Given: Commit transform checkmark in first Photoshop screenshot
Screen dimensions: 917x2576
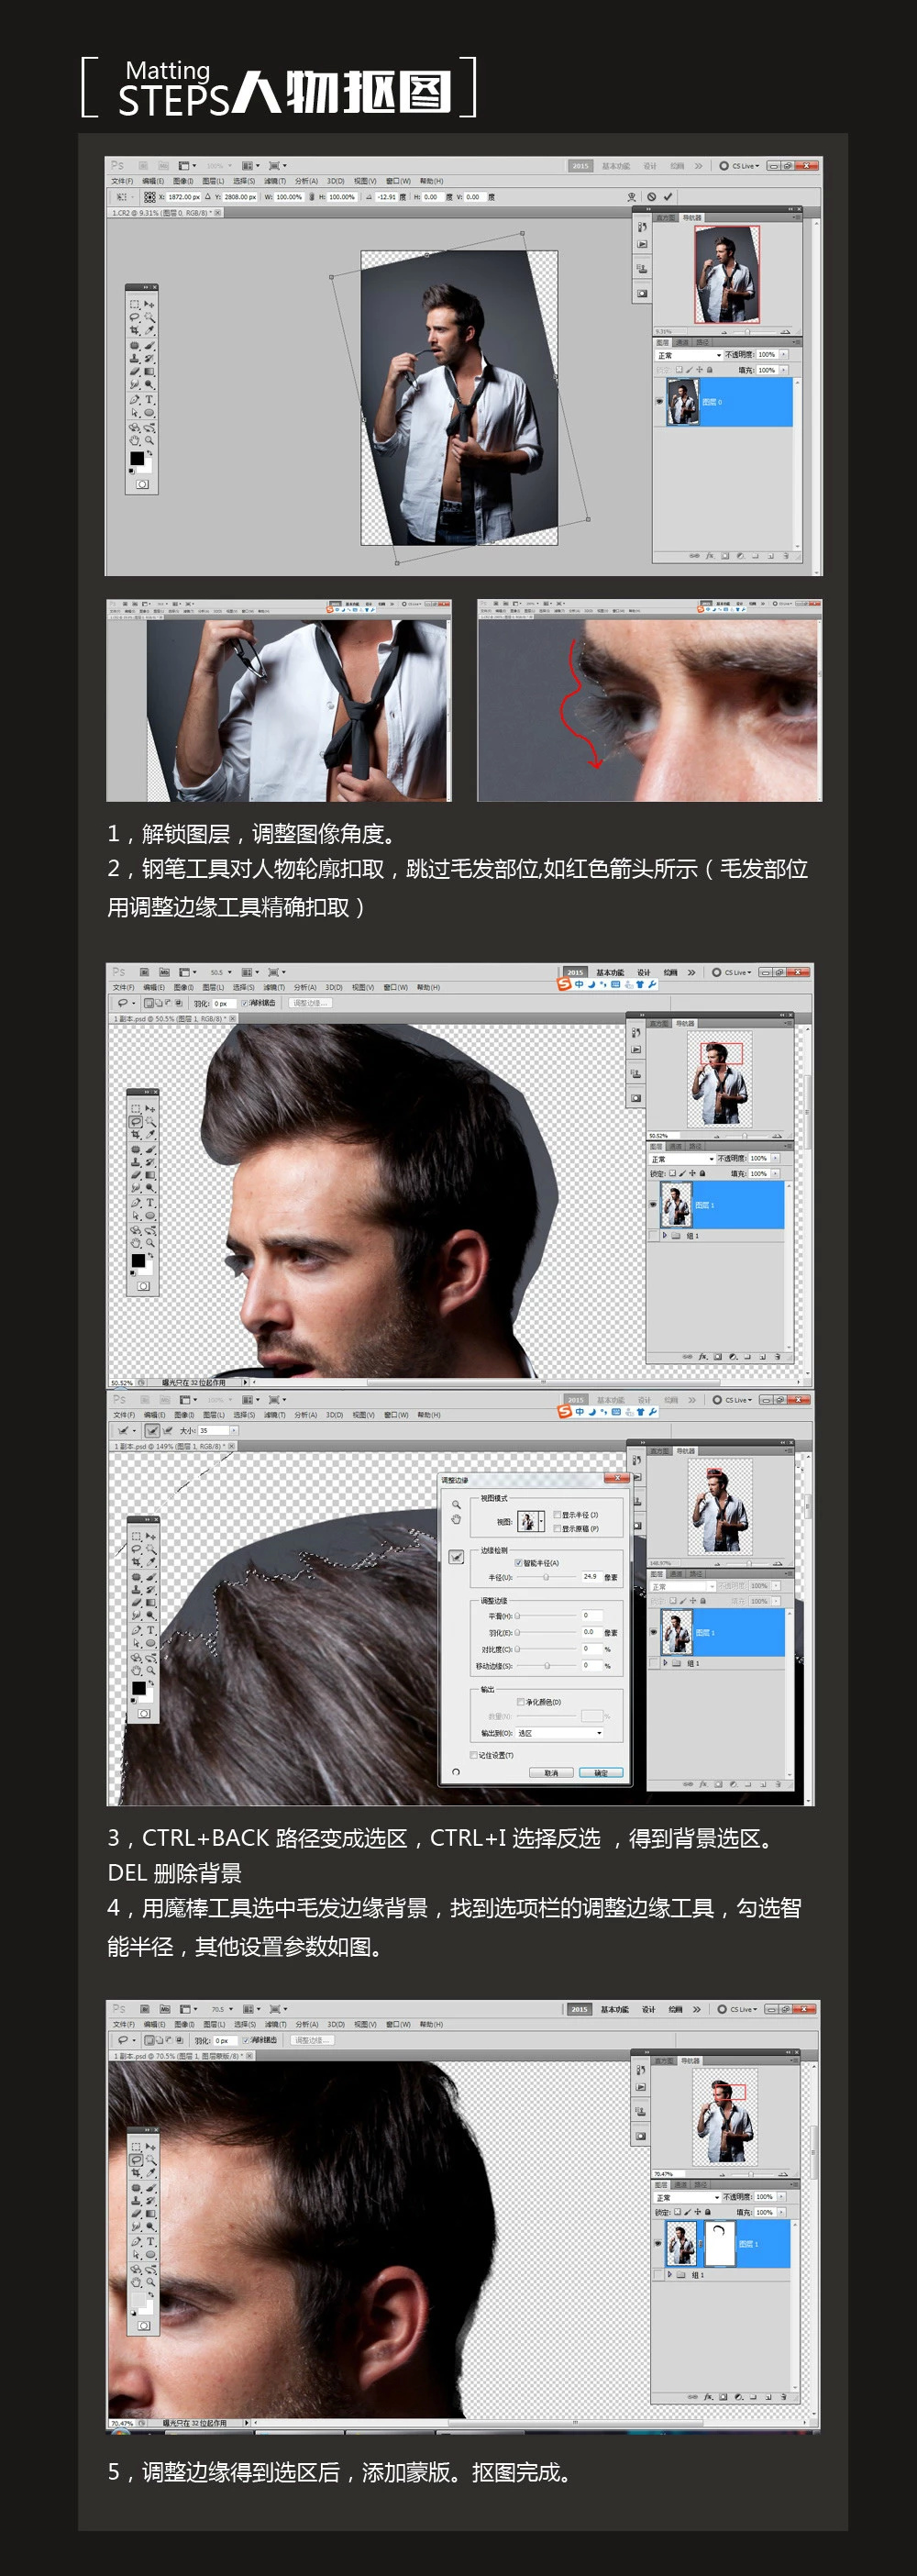Looking at the screenshot, I should (x=667, y=197).
